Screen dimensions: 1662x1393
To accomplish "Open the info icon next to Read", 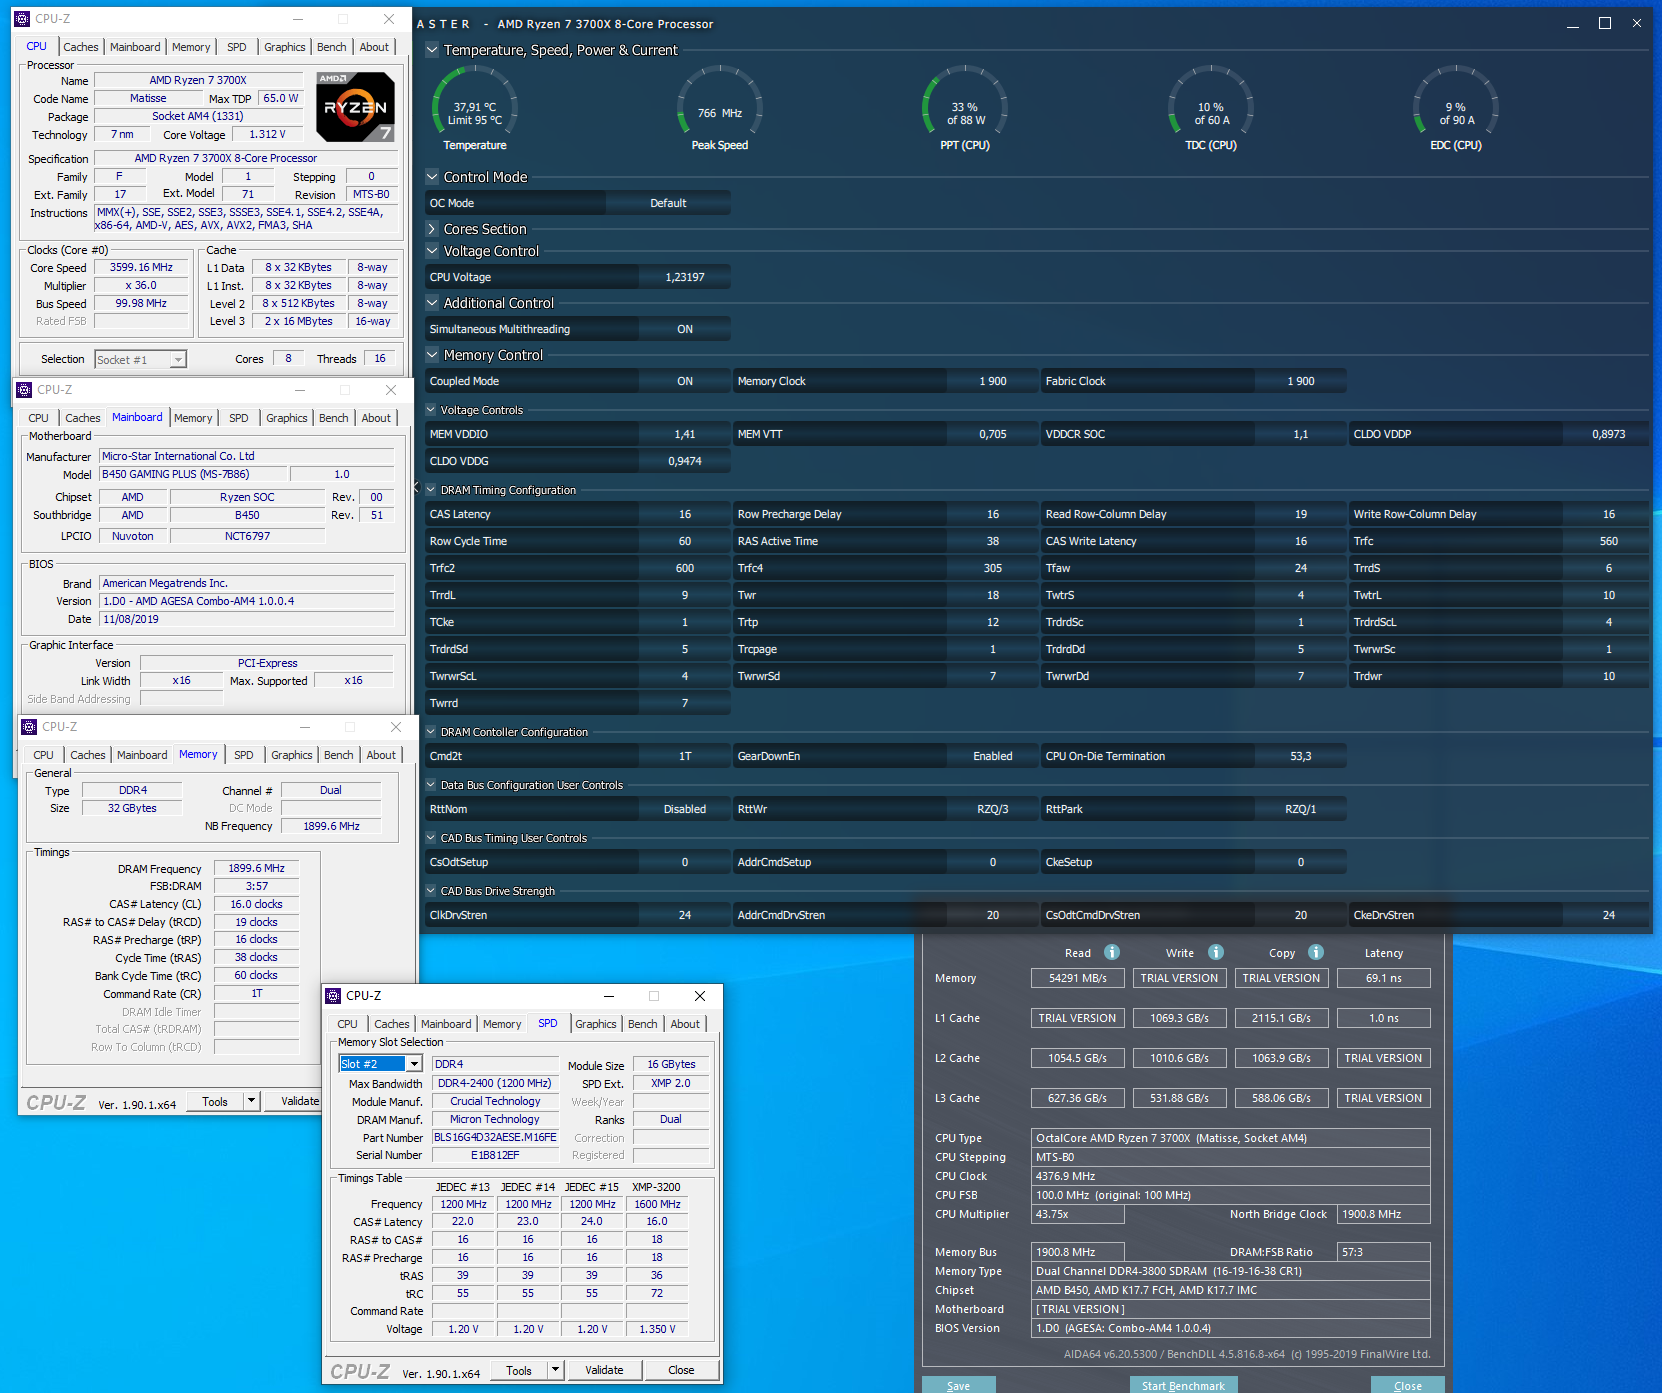I will coord(1112,952).
